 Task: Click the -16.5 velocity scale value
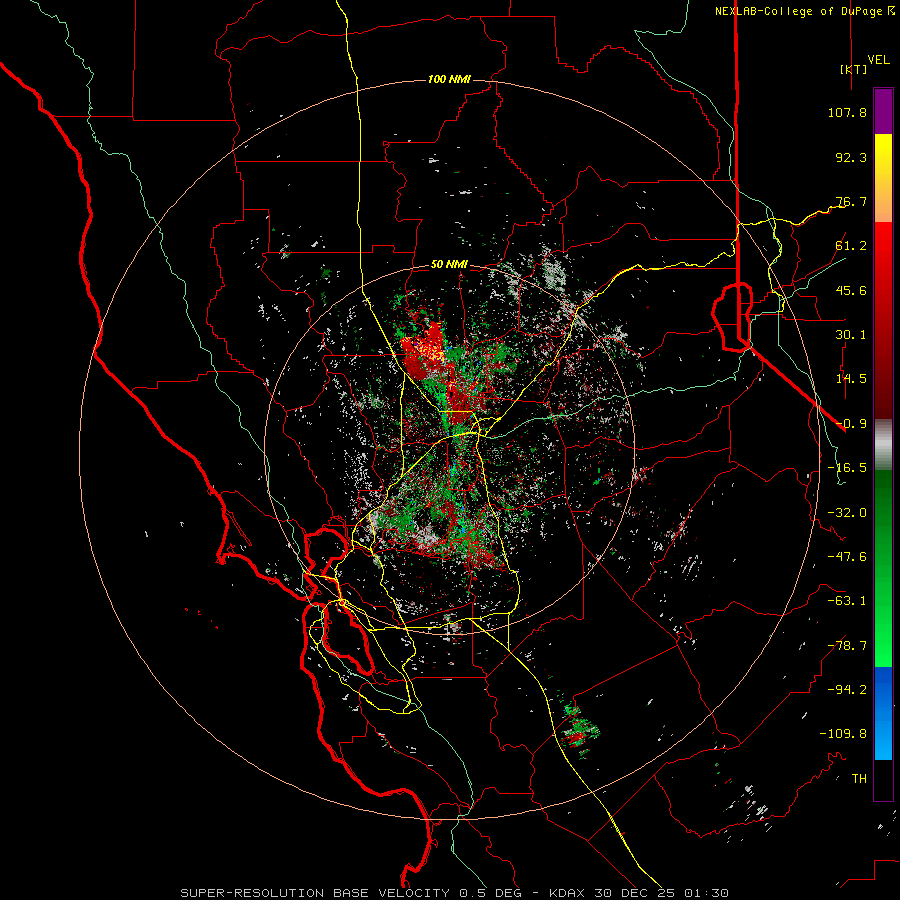point(847,468)
